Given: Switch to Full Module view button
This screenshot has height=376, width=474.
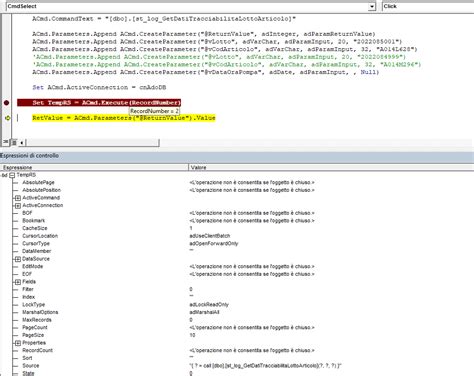Looking at the screenshot, I should pyautogui.click(x=14, y=143).
